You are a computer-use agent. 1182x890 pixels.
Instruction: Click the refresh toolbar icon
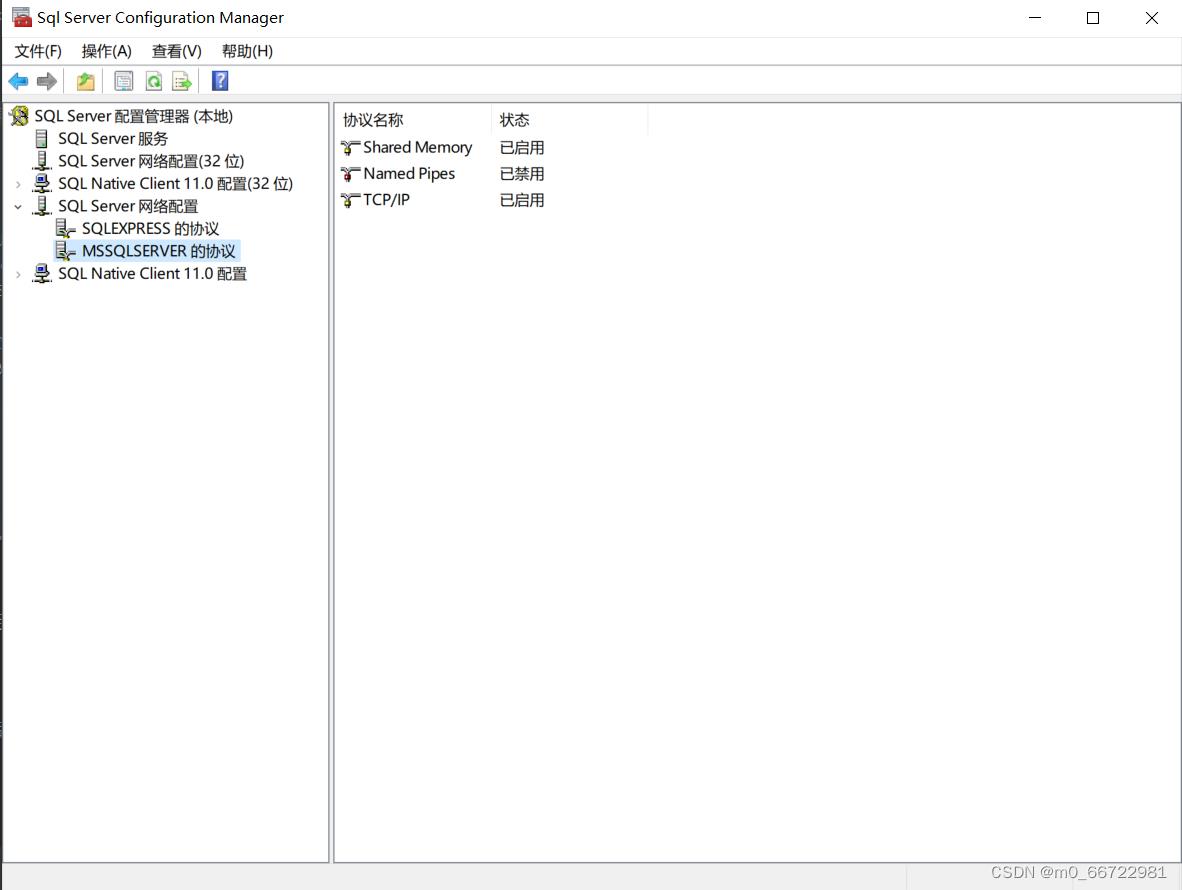coord(153,81)
